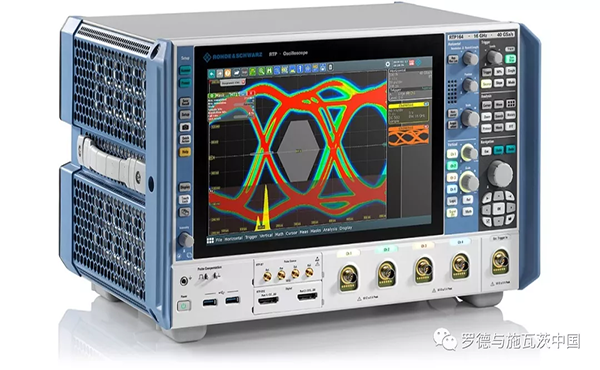Click the Slope trigger key
The height and width of the screenshot is (370, 600).
(x=499, y=83)
